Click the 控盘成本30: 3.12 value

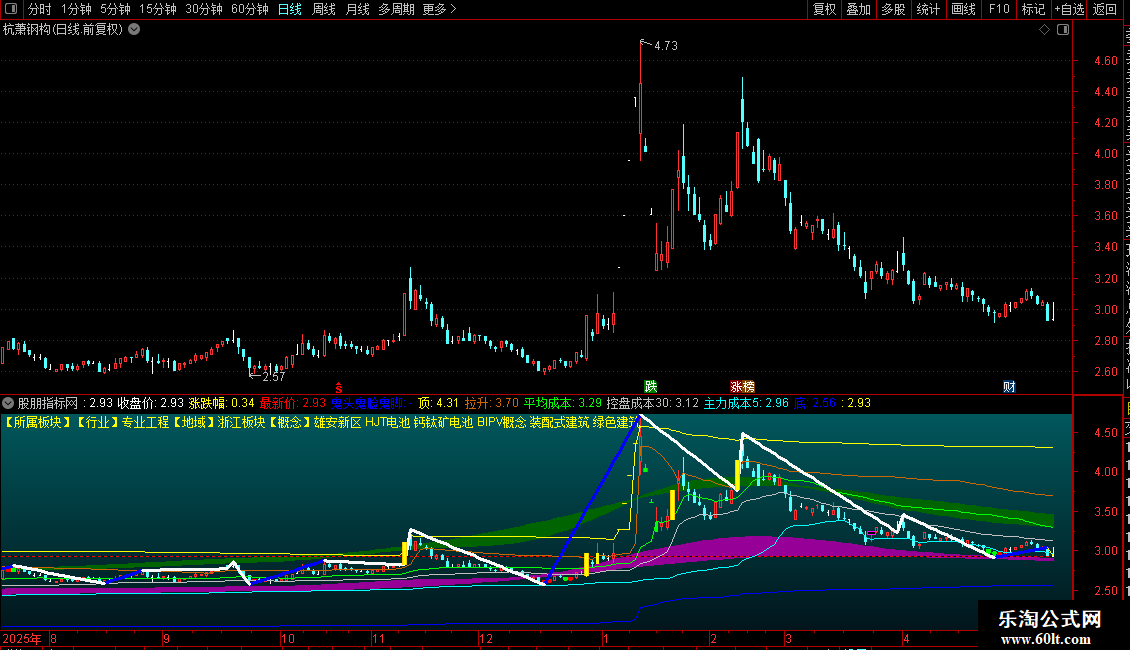[x=653, y=403]
